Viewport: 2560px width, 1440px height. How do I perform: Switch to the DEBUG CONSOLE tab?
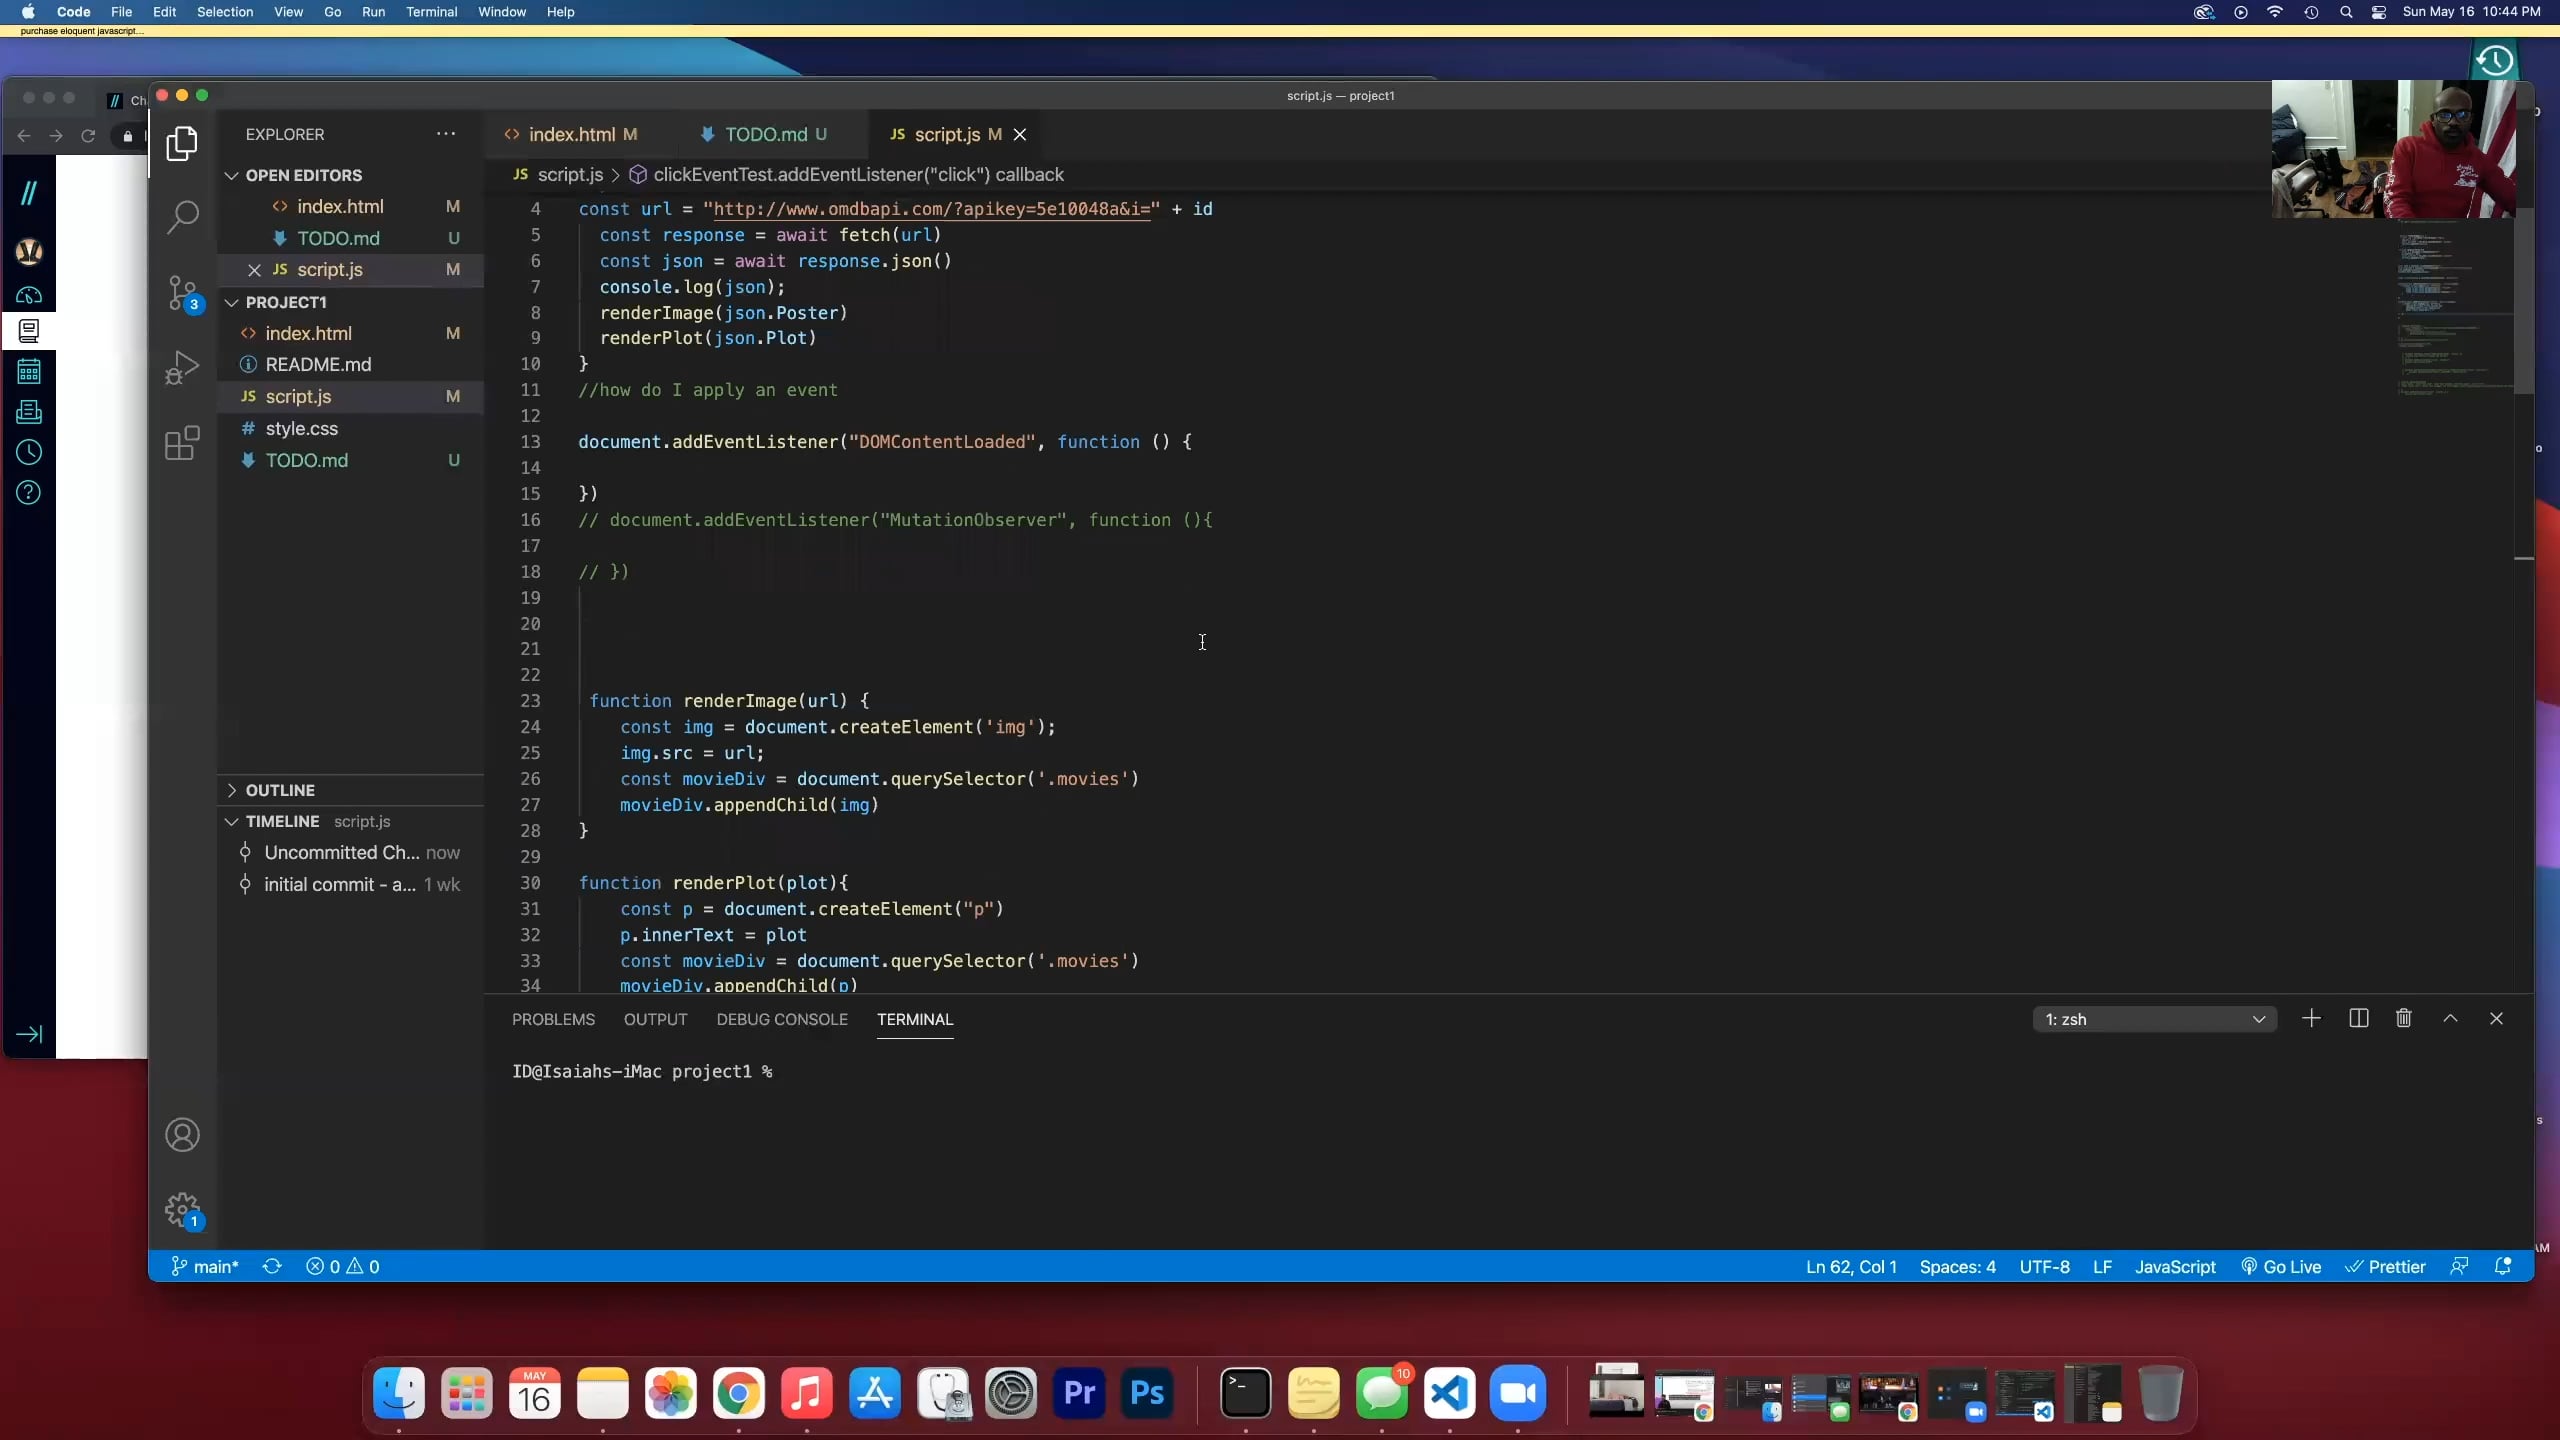tap(781, 1019)
